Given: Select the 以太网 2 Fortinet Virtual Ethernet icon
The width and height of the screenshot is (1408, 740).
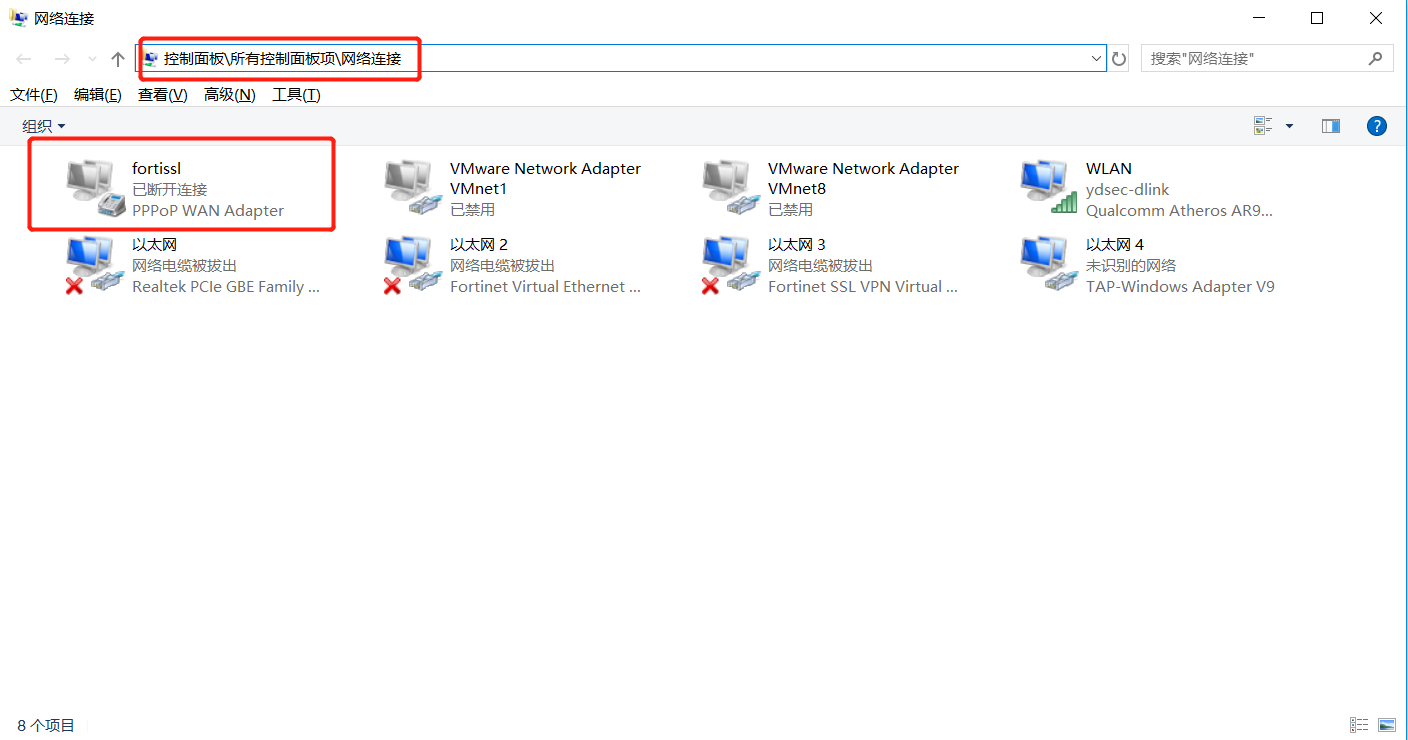Looking at the screenshot, I should pyautogui.click(x=412, y=265).
